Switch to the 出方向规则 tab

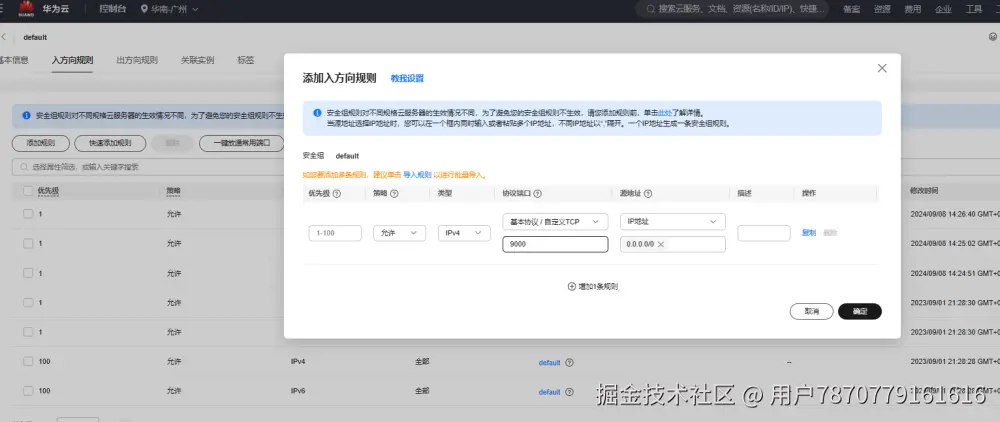[x=137, y=61]
